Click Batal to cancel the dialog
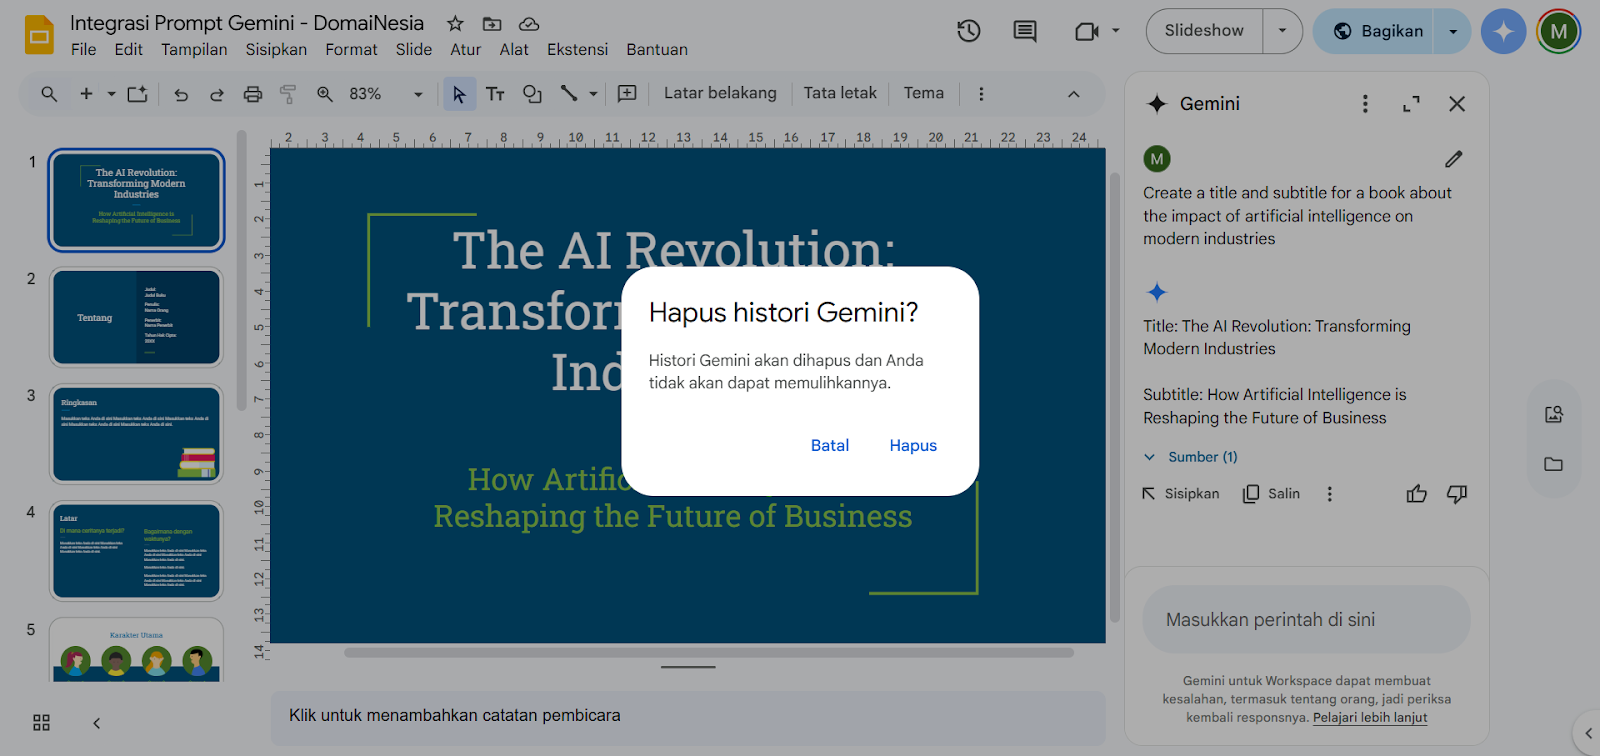Screen dimensions: 1600x756 829,446
